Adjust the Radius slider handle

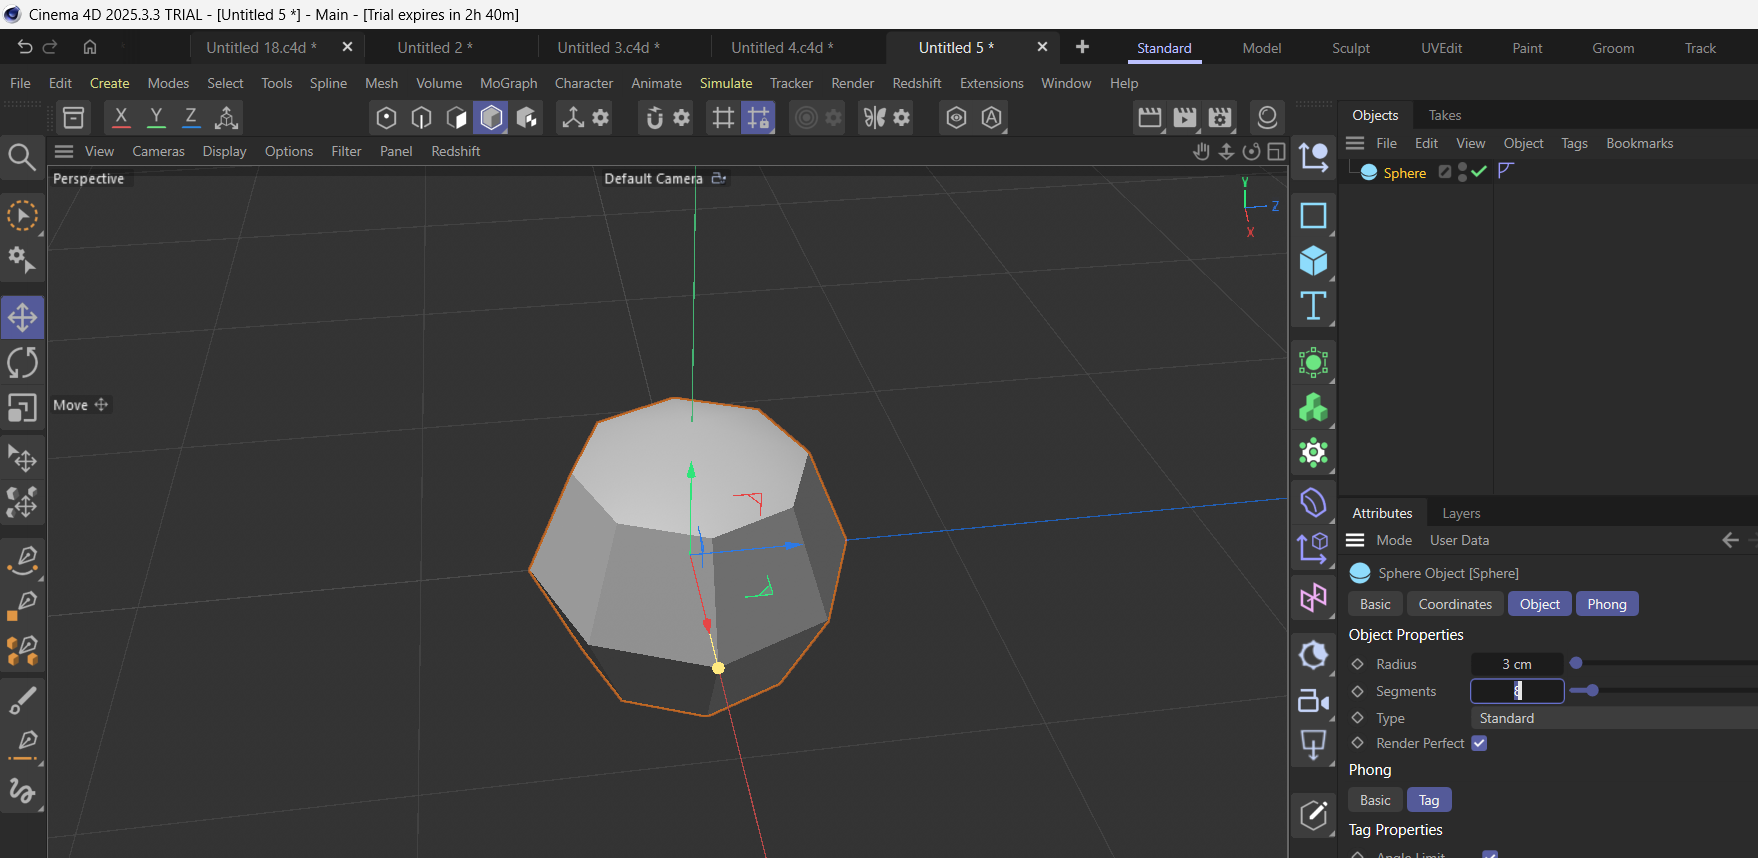click(1576, 663)
